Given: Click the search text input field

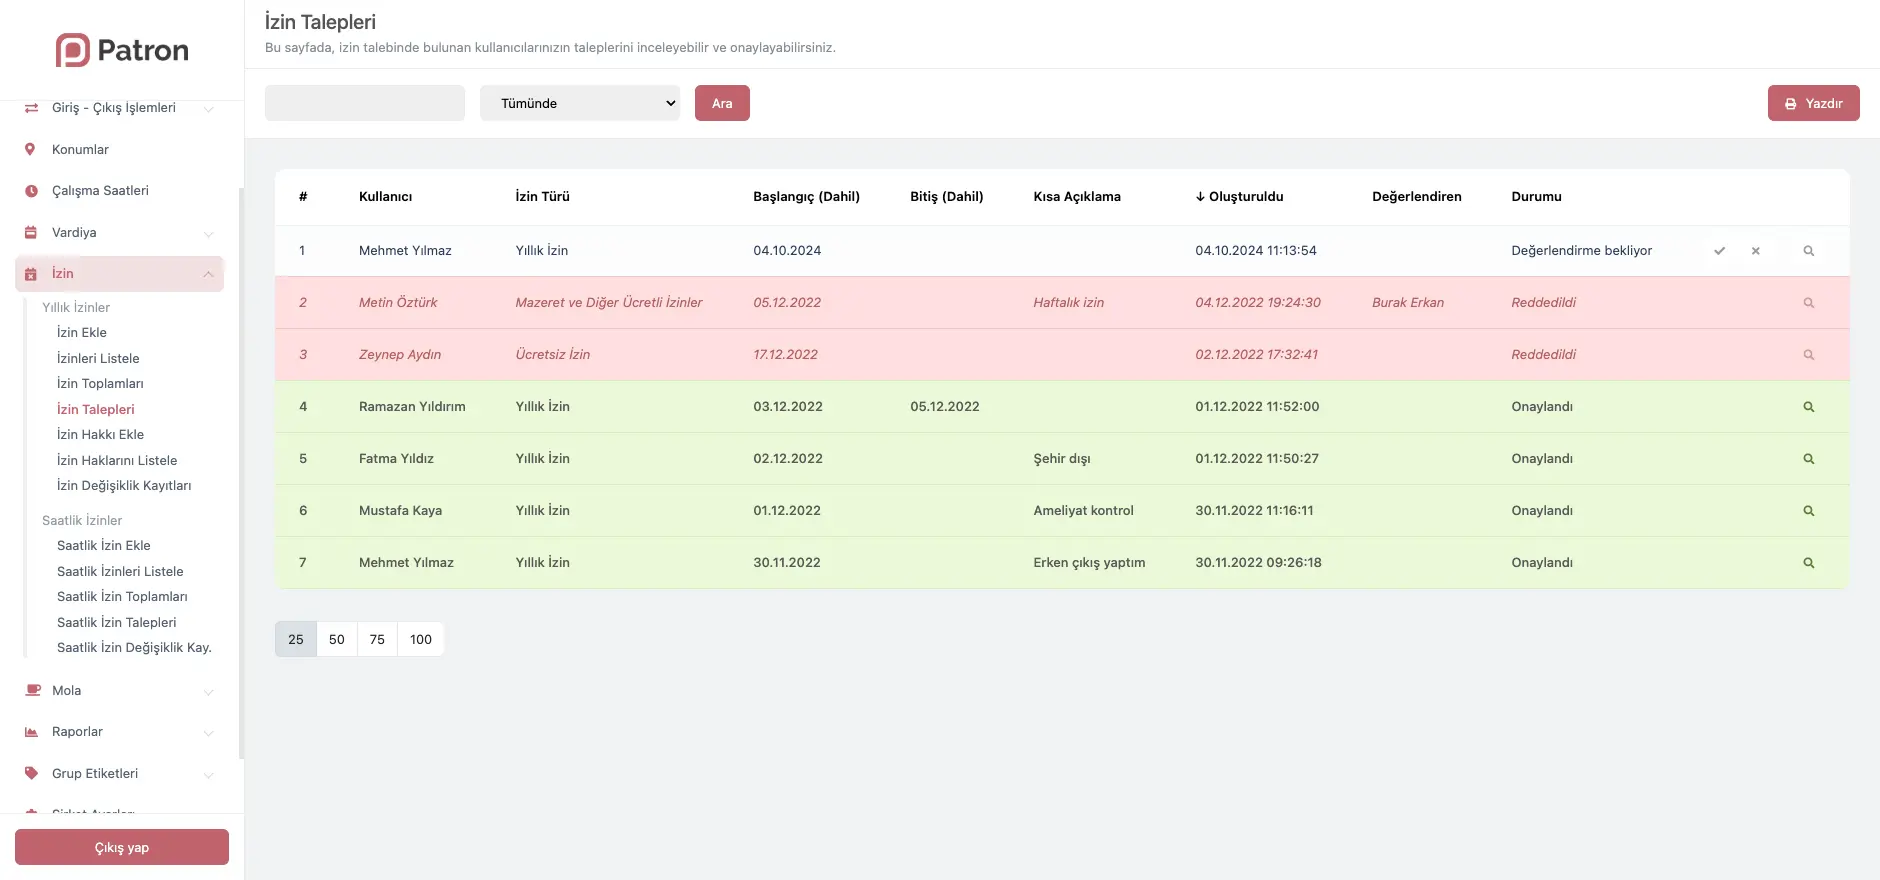Looking at the screenshot, I should 365,103.
